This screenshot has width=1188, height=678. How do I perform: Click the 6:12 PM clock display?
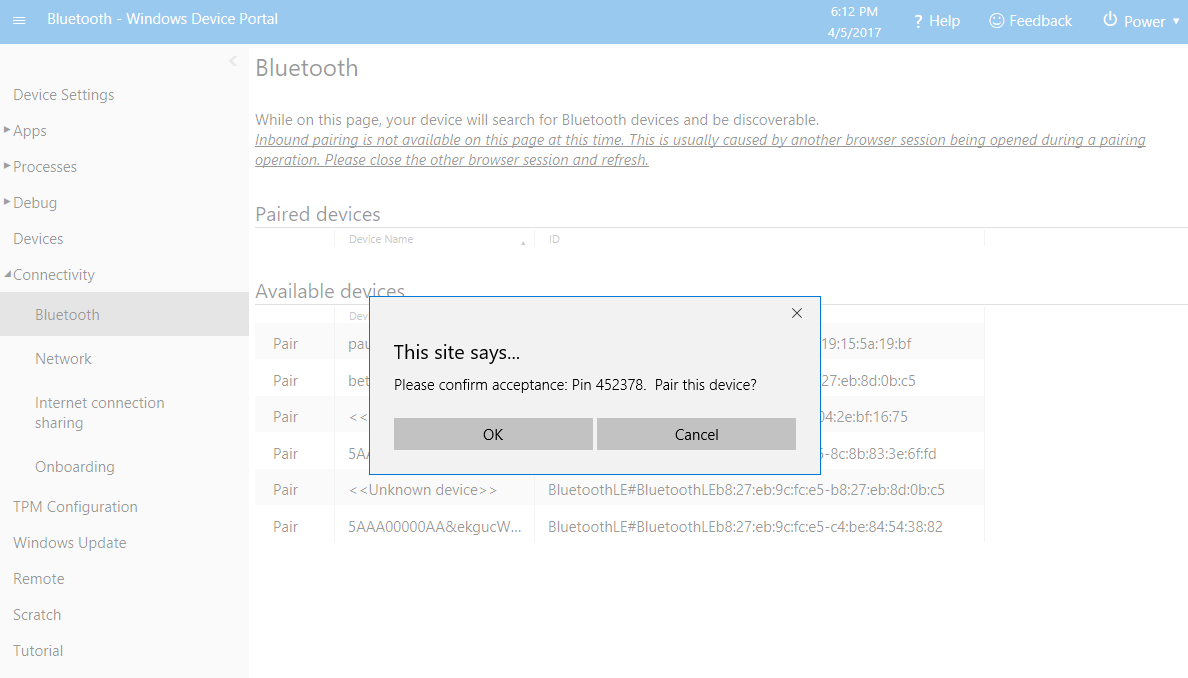click(854, 12)
